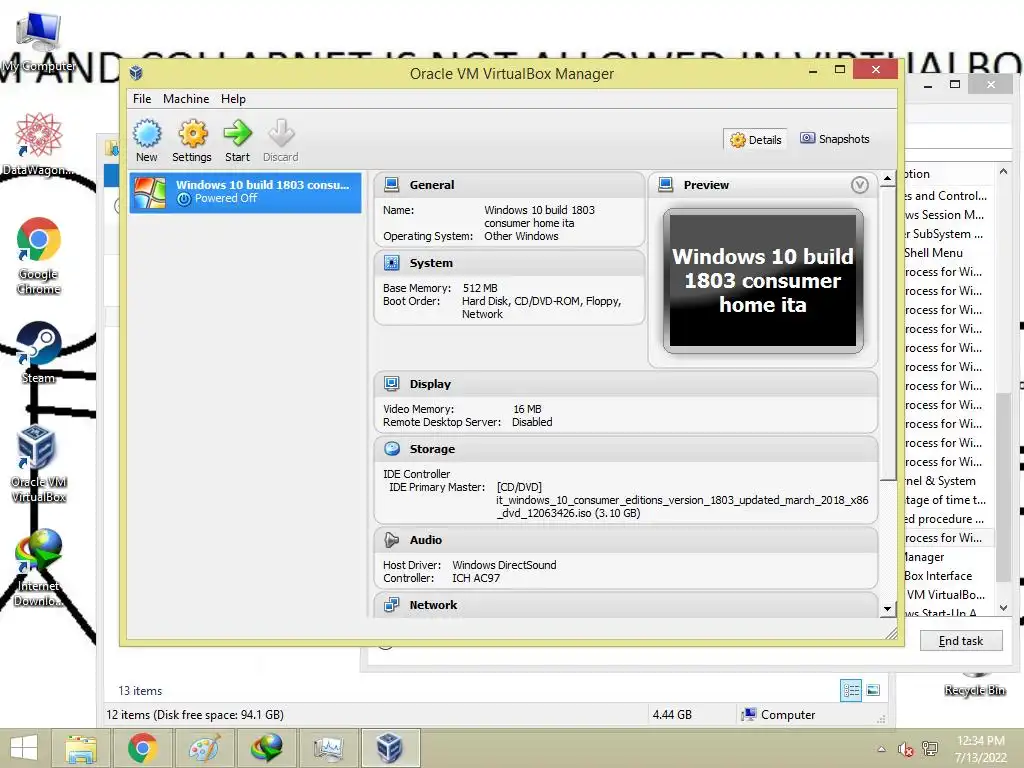Click the VM preview thumbnail
Image resolution: width=1024 pixels, height=768 pixels.
pos(763,281)
